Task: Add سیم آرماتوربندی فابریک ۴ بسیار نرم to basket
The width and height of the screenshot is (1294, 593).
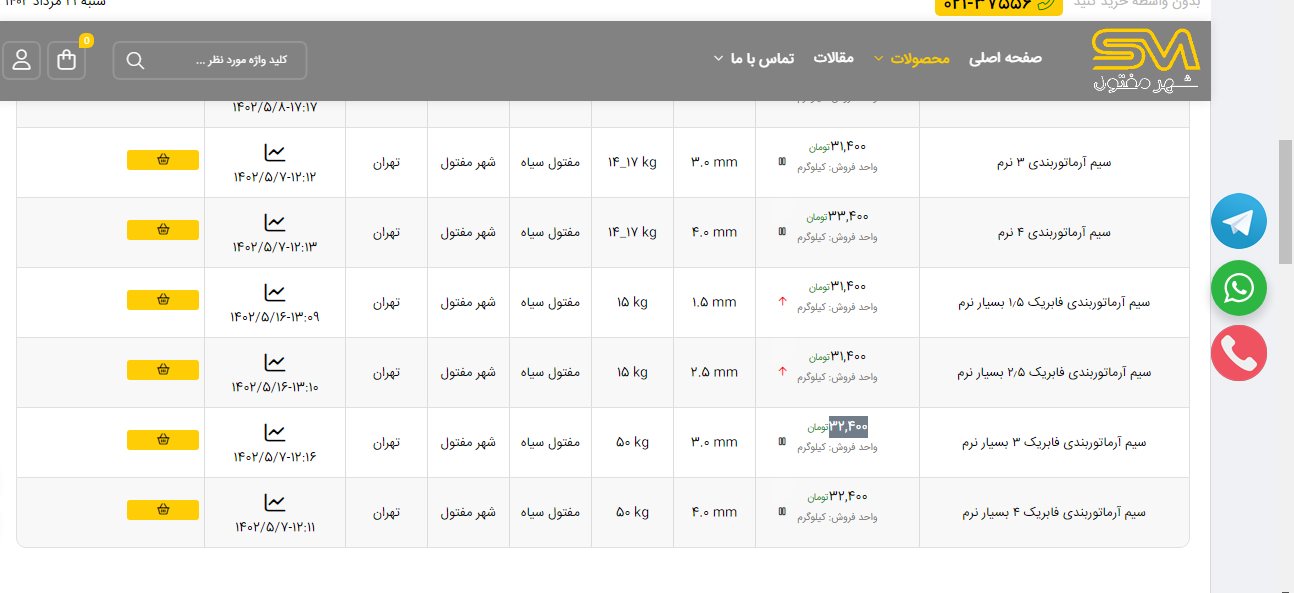Action: tap(163, 510)
